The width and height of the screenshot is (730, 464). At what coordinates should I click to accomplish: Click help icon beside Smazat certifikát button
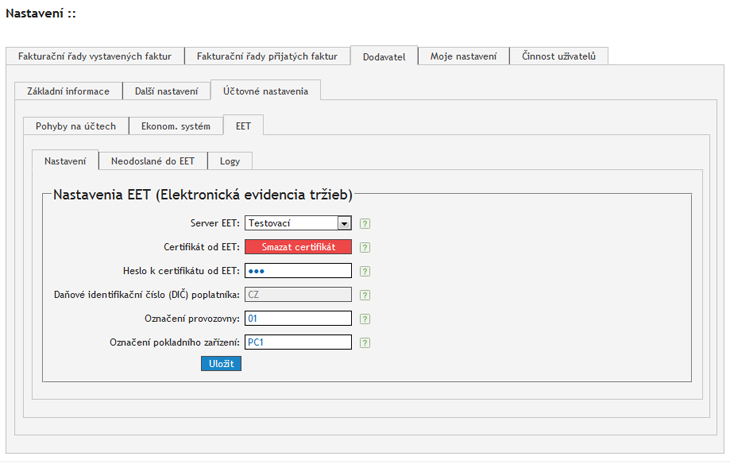pyautogui.click(x=365, y=247)
